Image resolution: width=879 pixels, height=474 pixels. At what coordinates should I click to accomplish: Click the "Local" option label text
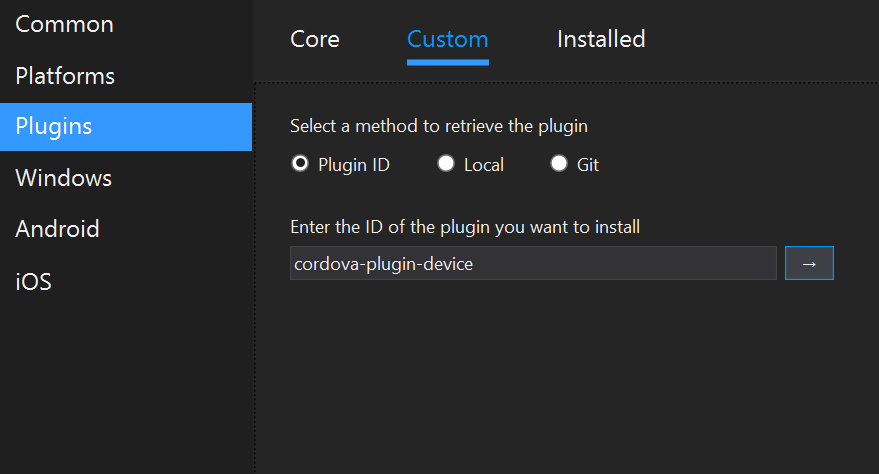[484, 165]
